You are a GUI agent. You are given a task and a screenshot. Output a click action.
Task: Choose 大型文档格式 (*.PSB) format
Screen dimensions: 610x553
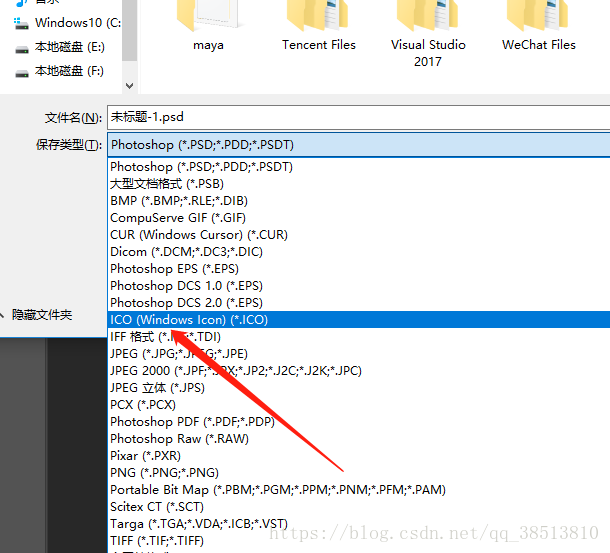pyautogui.click(x=359, y=184)
